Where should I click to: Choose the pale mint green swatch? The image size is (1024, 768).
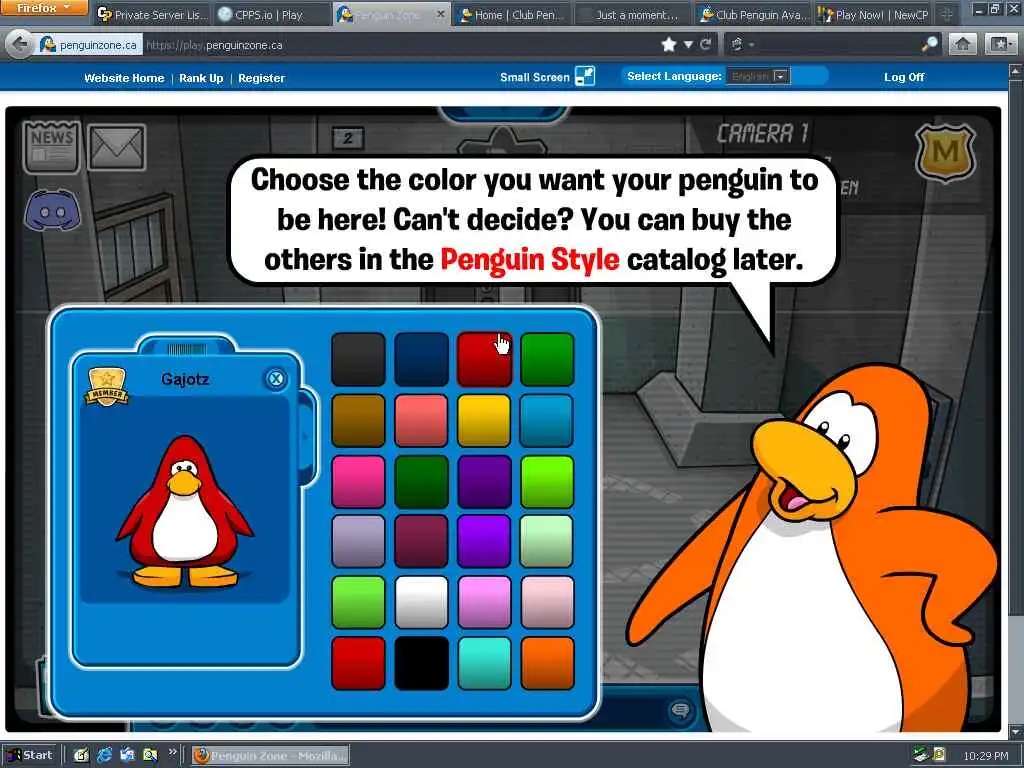547,541
